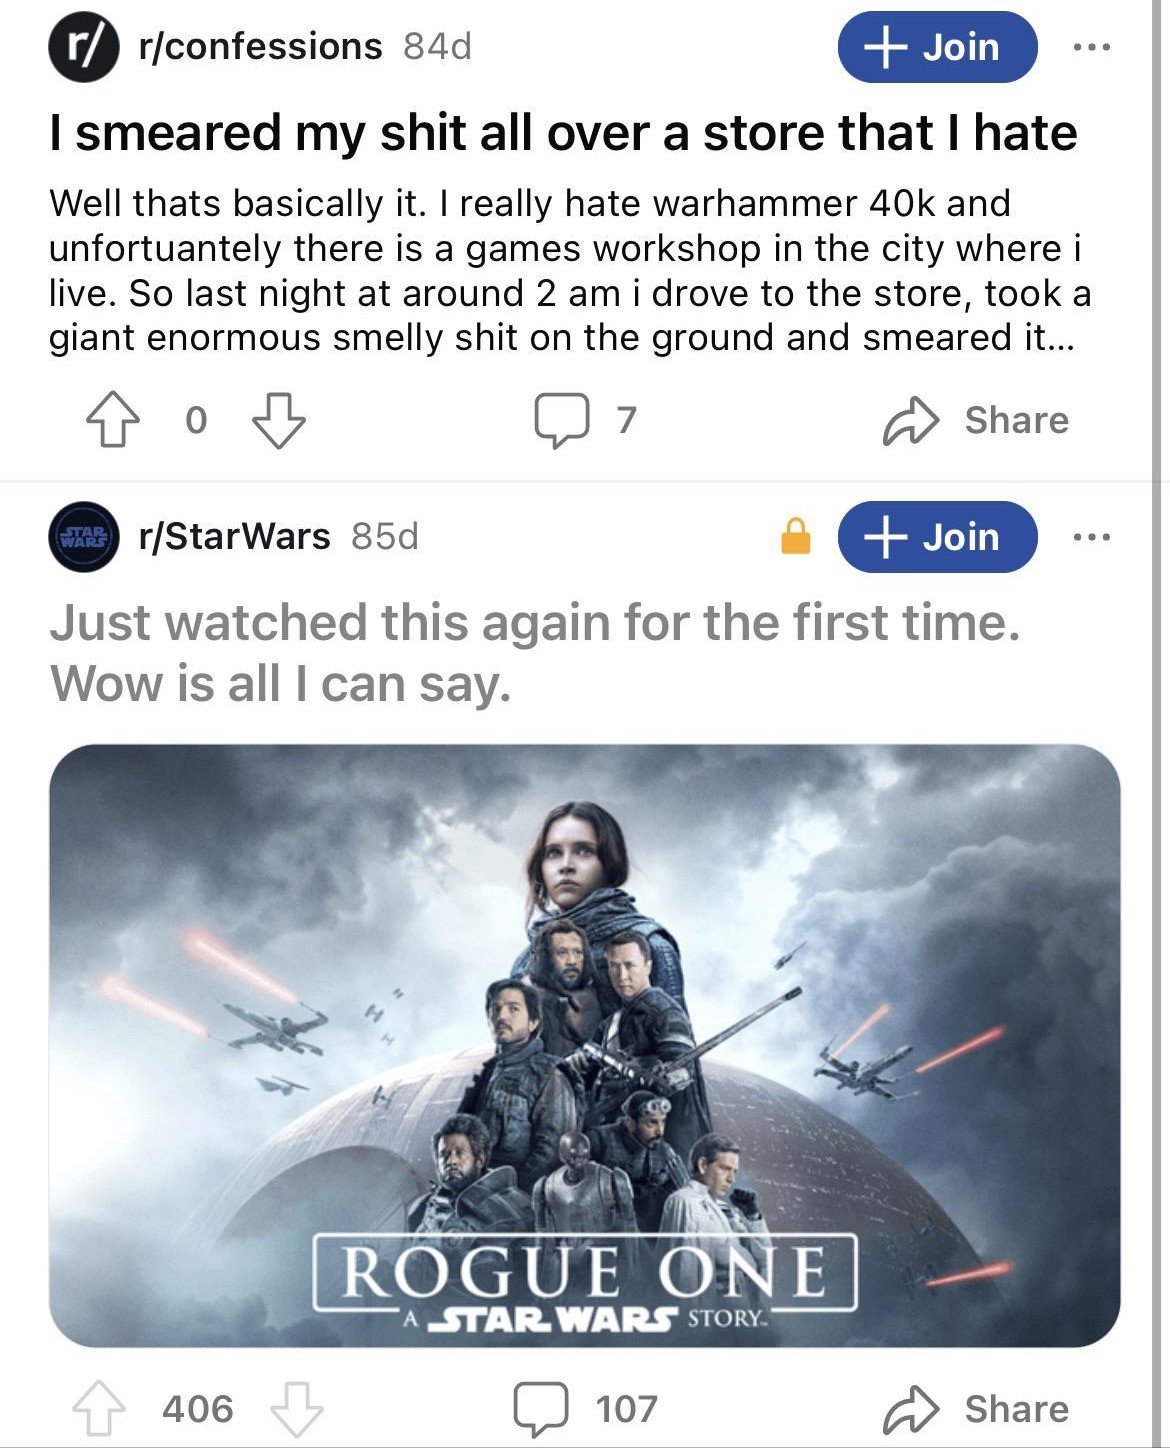This screenshot has height=1448, width=1170.
Task: Open the 'Just watched this again' post title
Action: 536,652
